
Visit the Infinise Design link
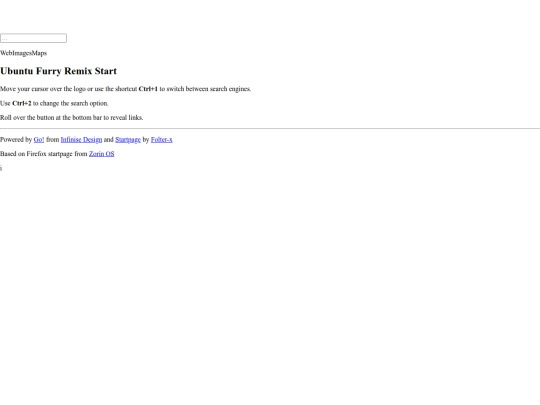point(81,139)
